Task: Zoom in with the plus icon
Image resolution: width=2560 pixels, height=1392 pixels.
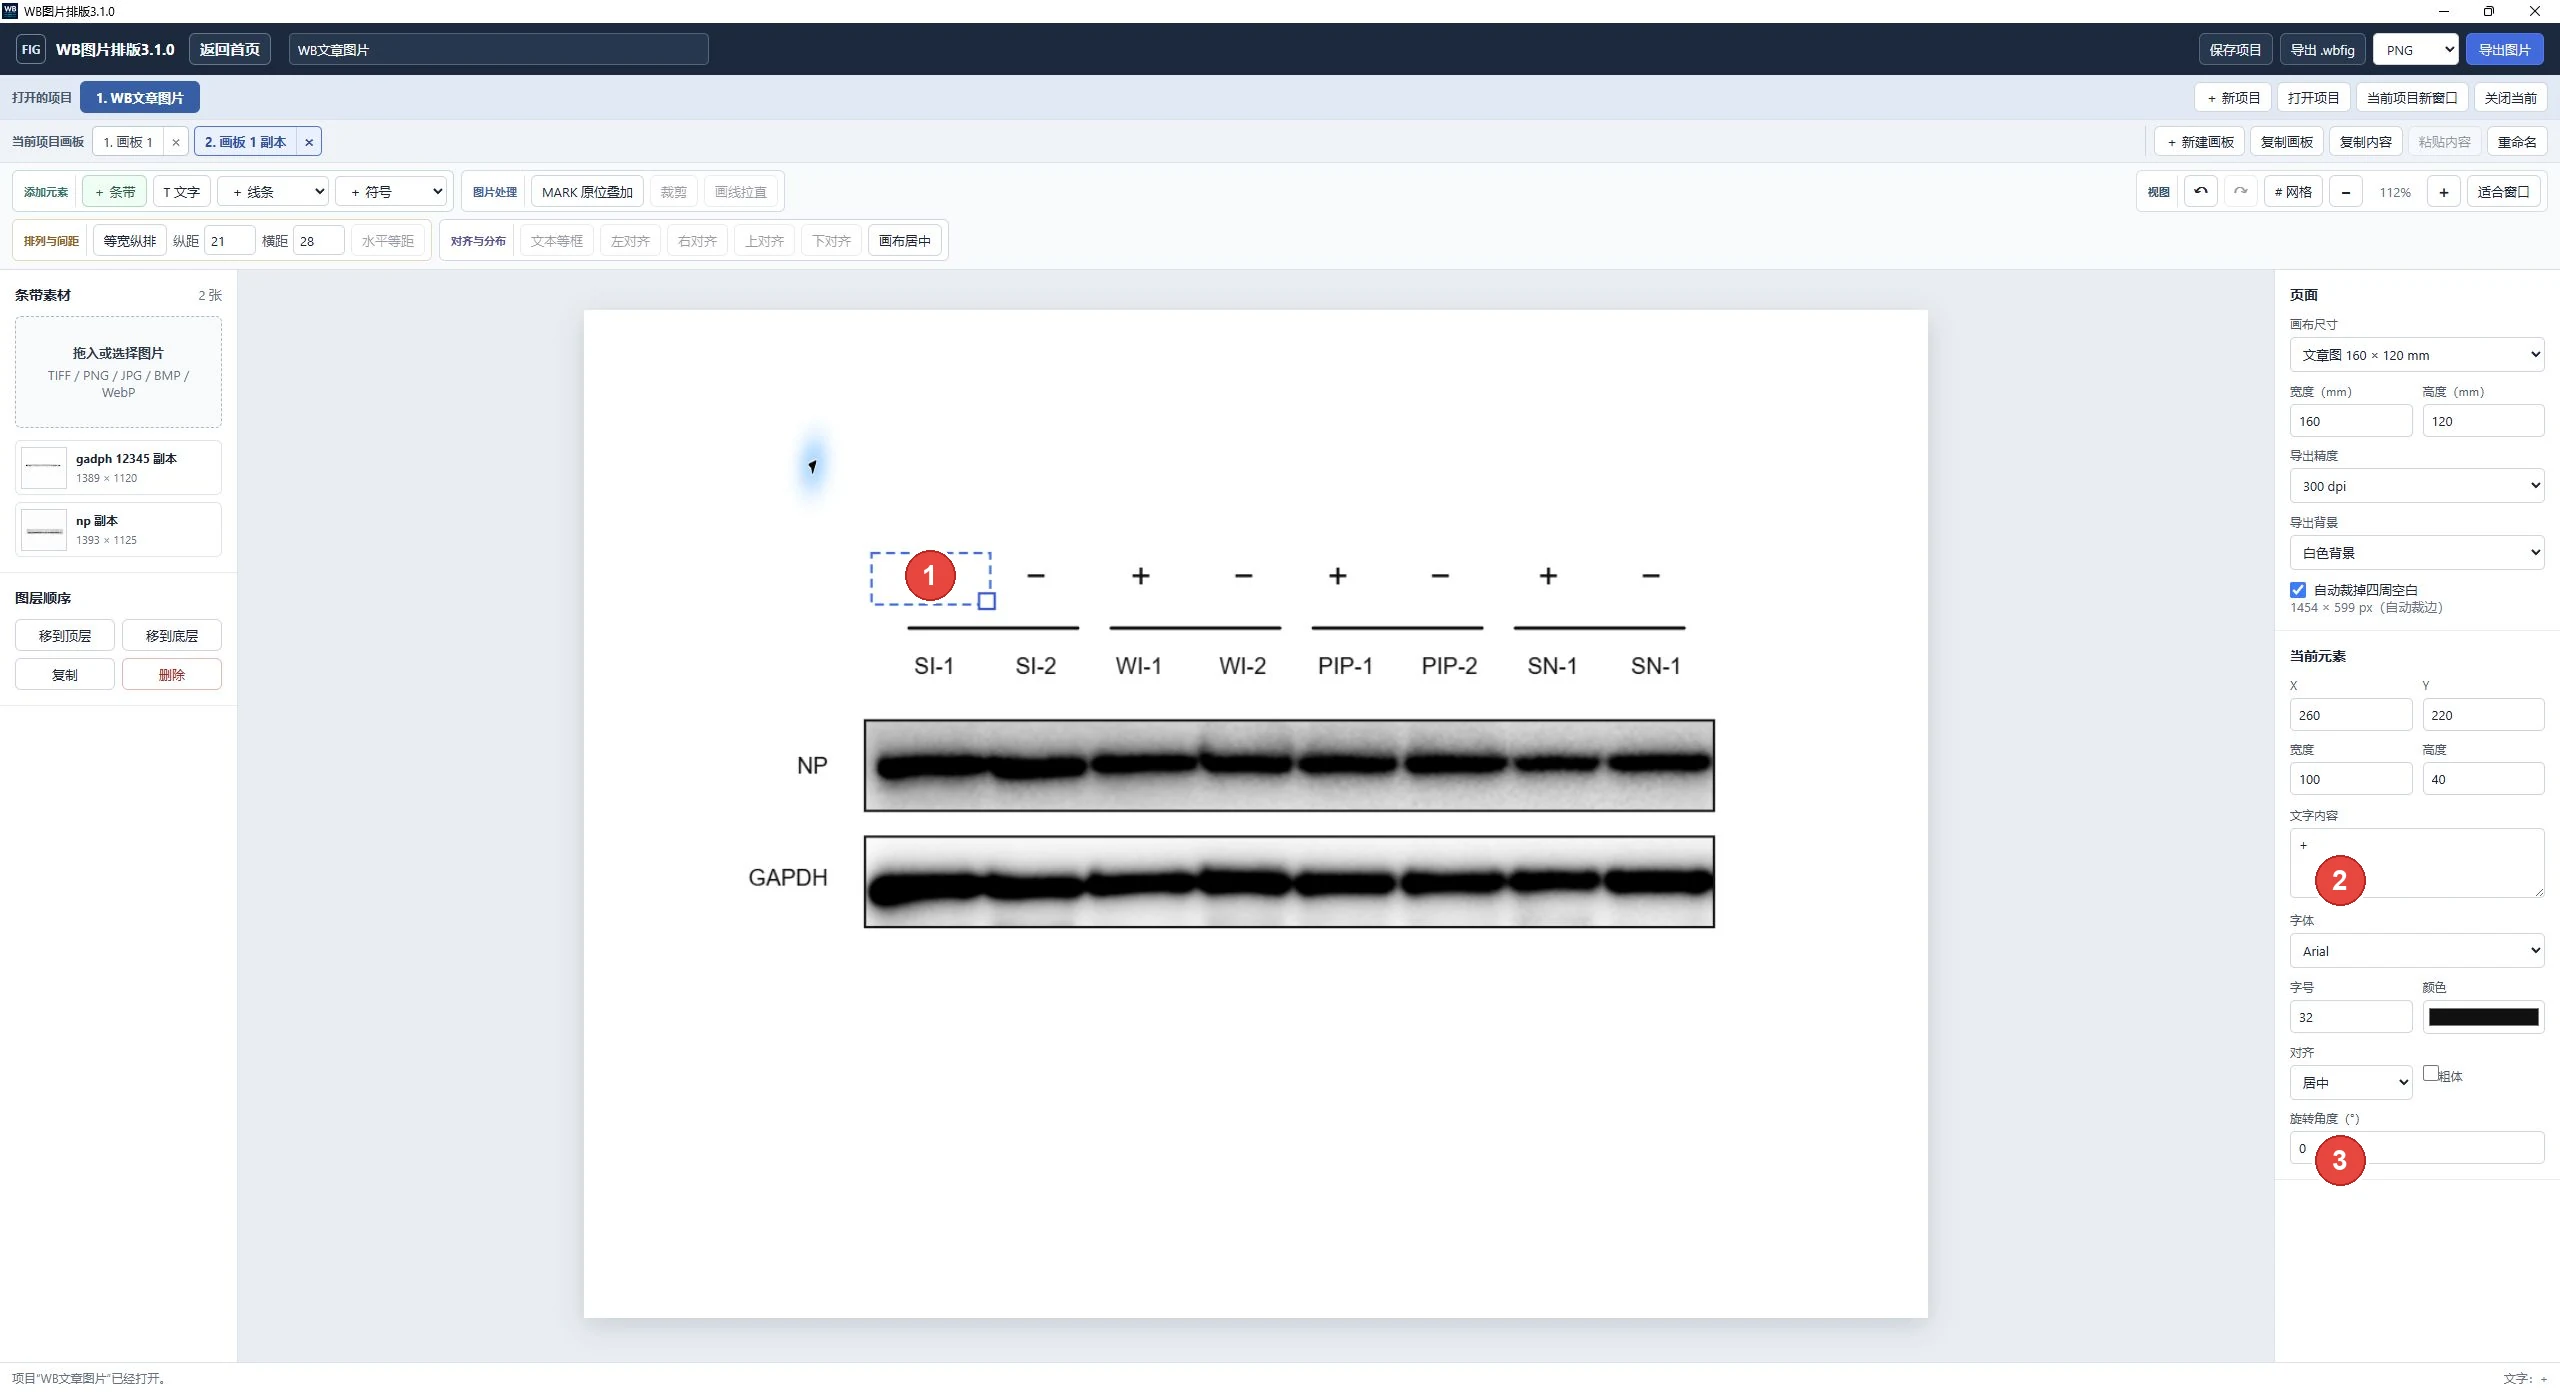Action: click(2444, 192)
